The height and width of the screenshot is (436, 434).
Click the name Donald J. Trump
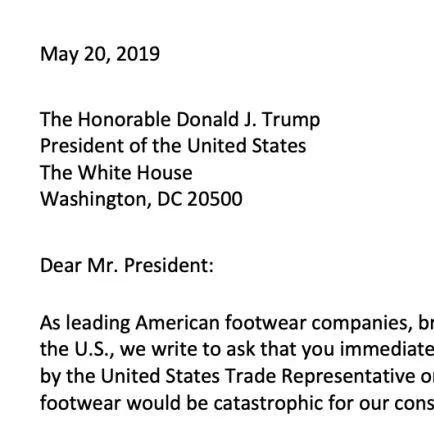click(x=248, y=120)
